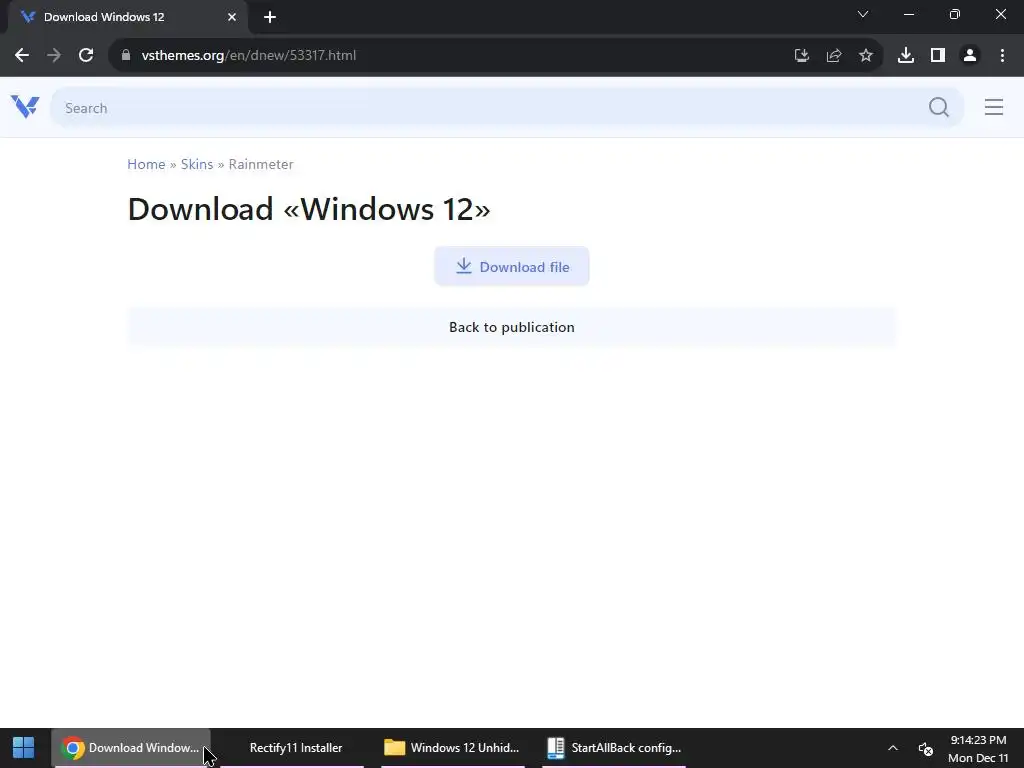The height and width of the screenshot is (768, 1024).
Task: Click the URL in the address bar
Action: click(x=249, y=56)
